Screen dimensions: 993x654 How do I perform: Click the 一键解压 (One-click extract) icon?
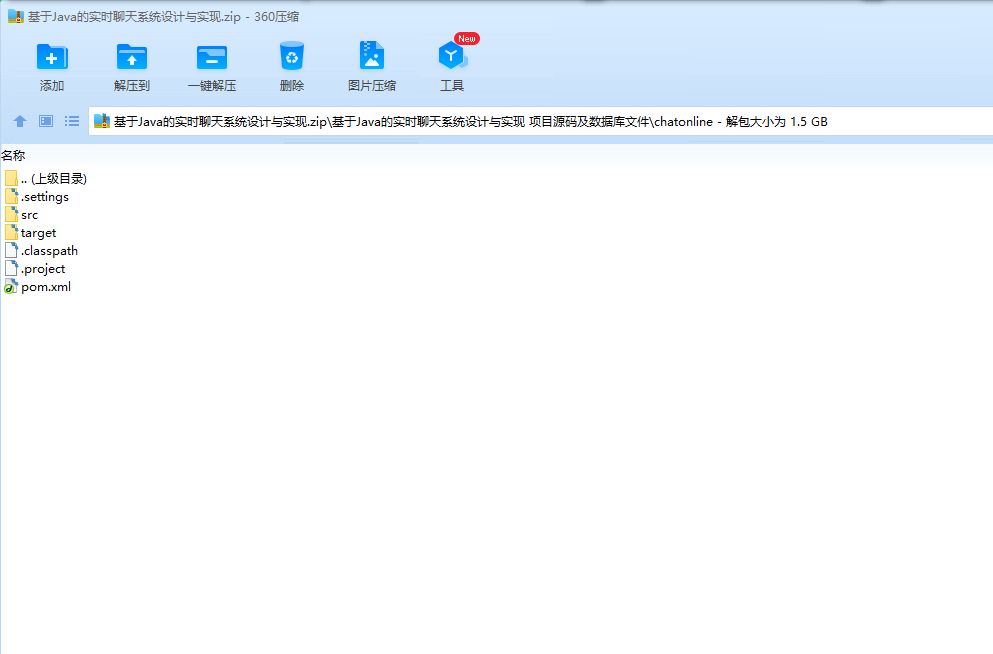[212, 66]
